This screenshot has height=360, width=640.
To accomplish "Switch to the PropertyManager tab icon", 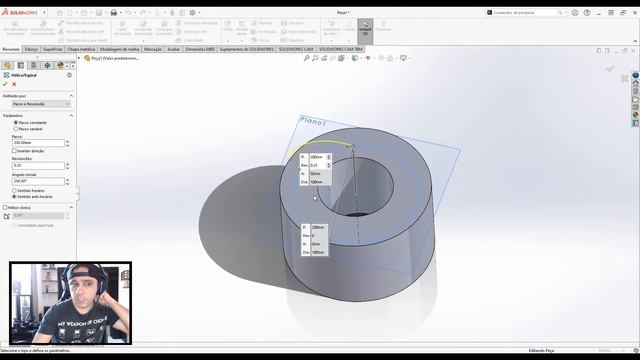I will click(x=21, y=65).
